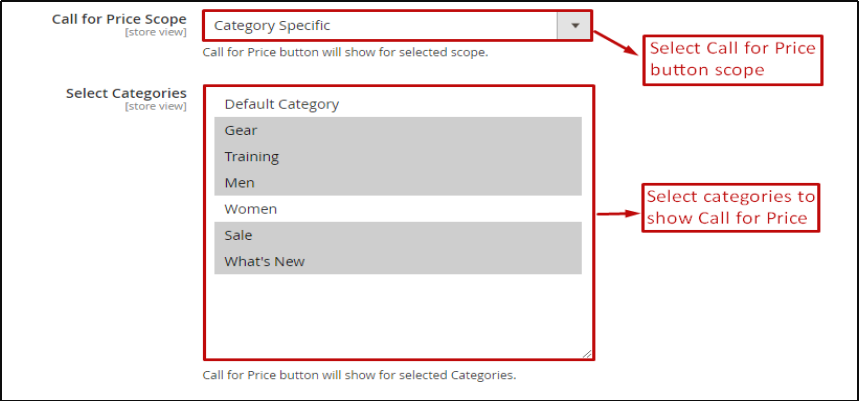Choose the What's New category option
859x401 pixels.
265,262
